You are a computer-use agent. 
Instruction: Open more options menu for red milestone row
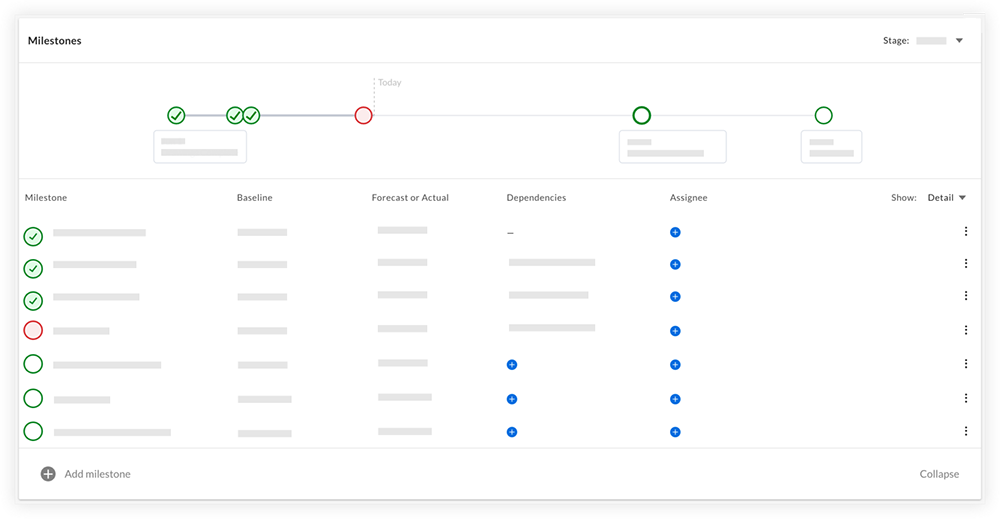[966, 330]
